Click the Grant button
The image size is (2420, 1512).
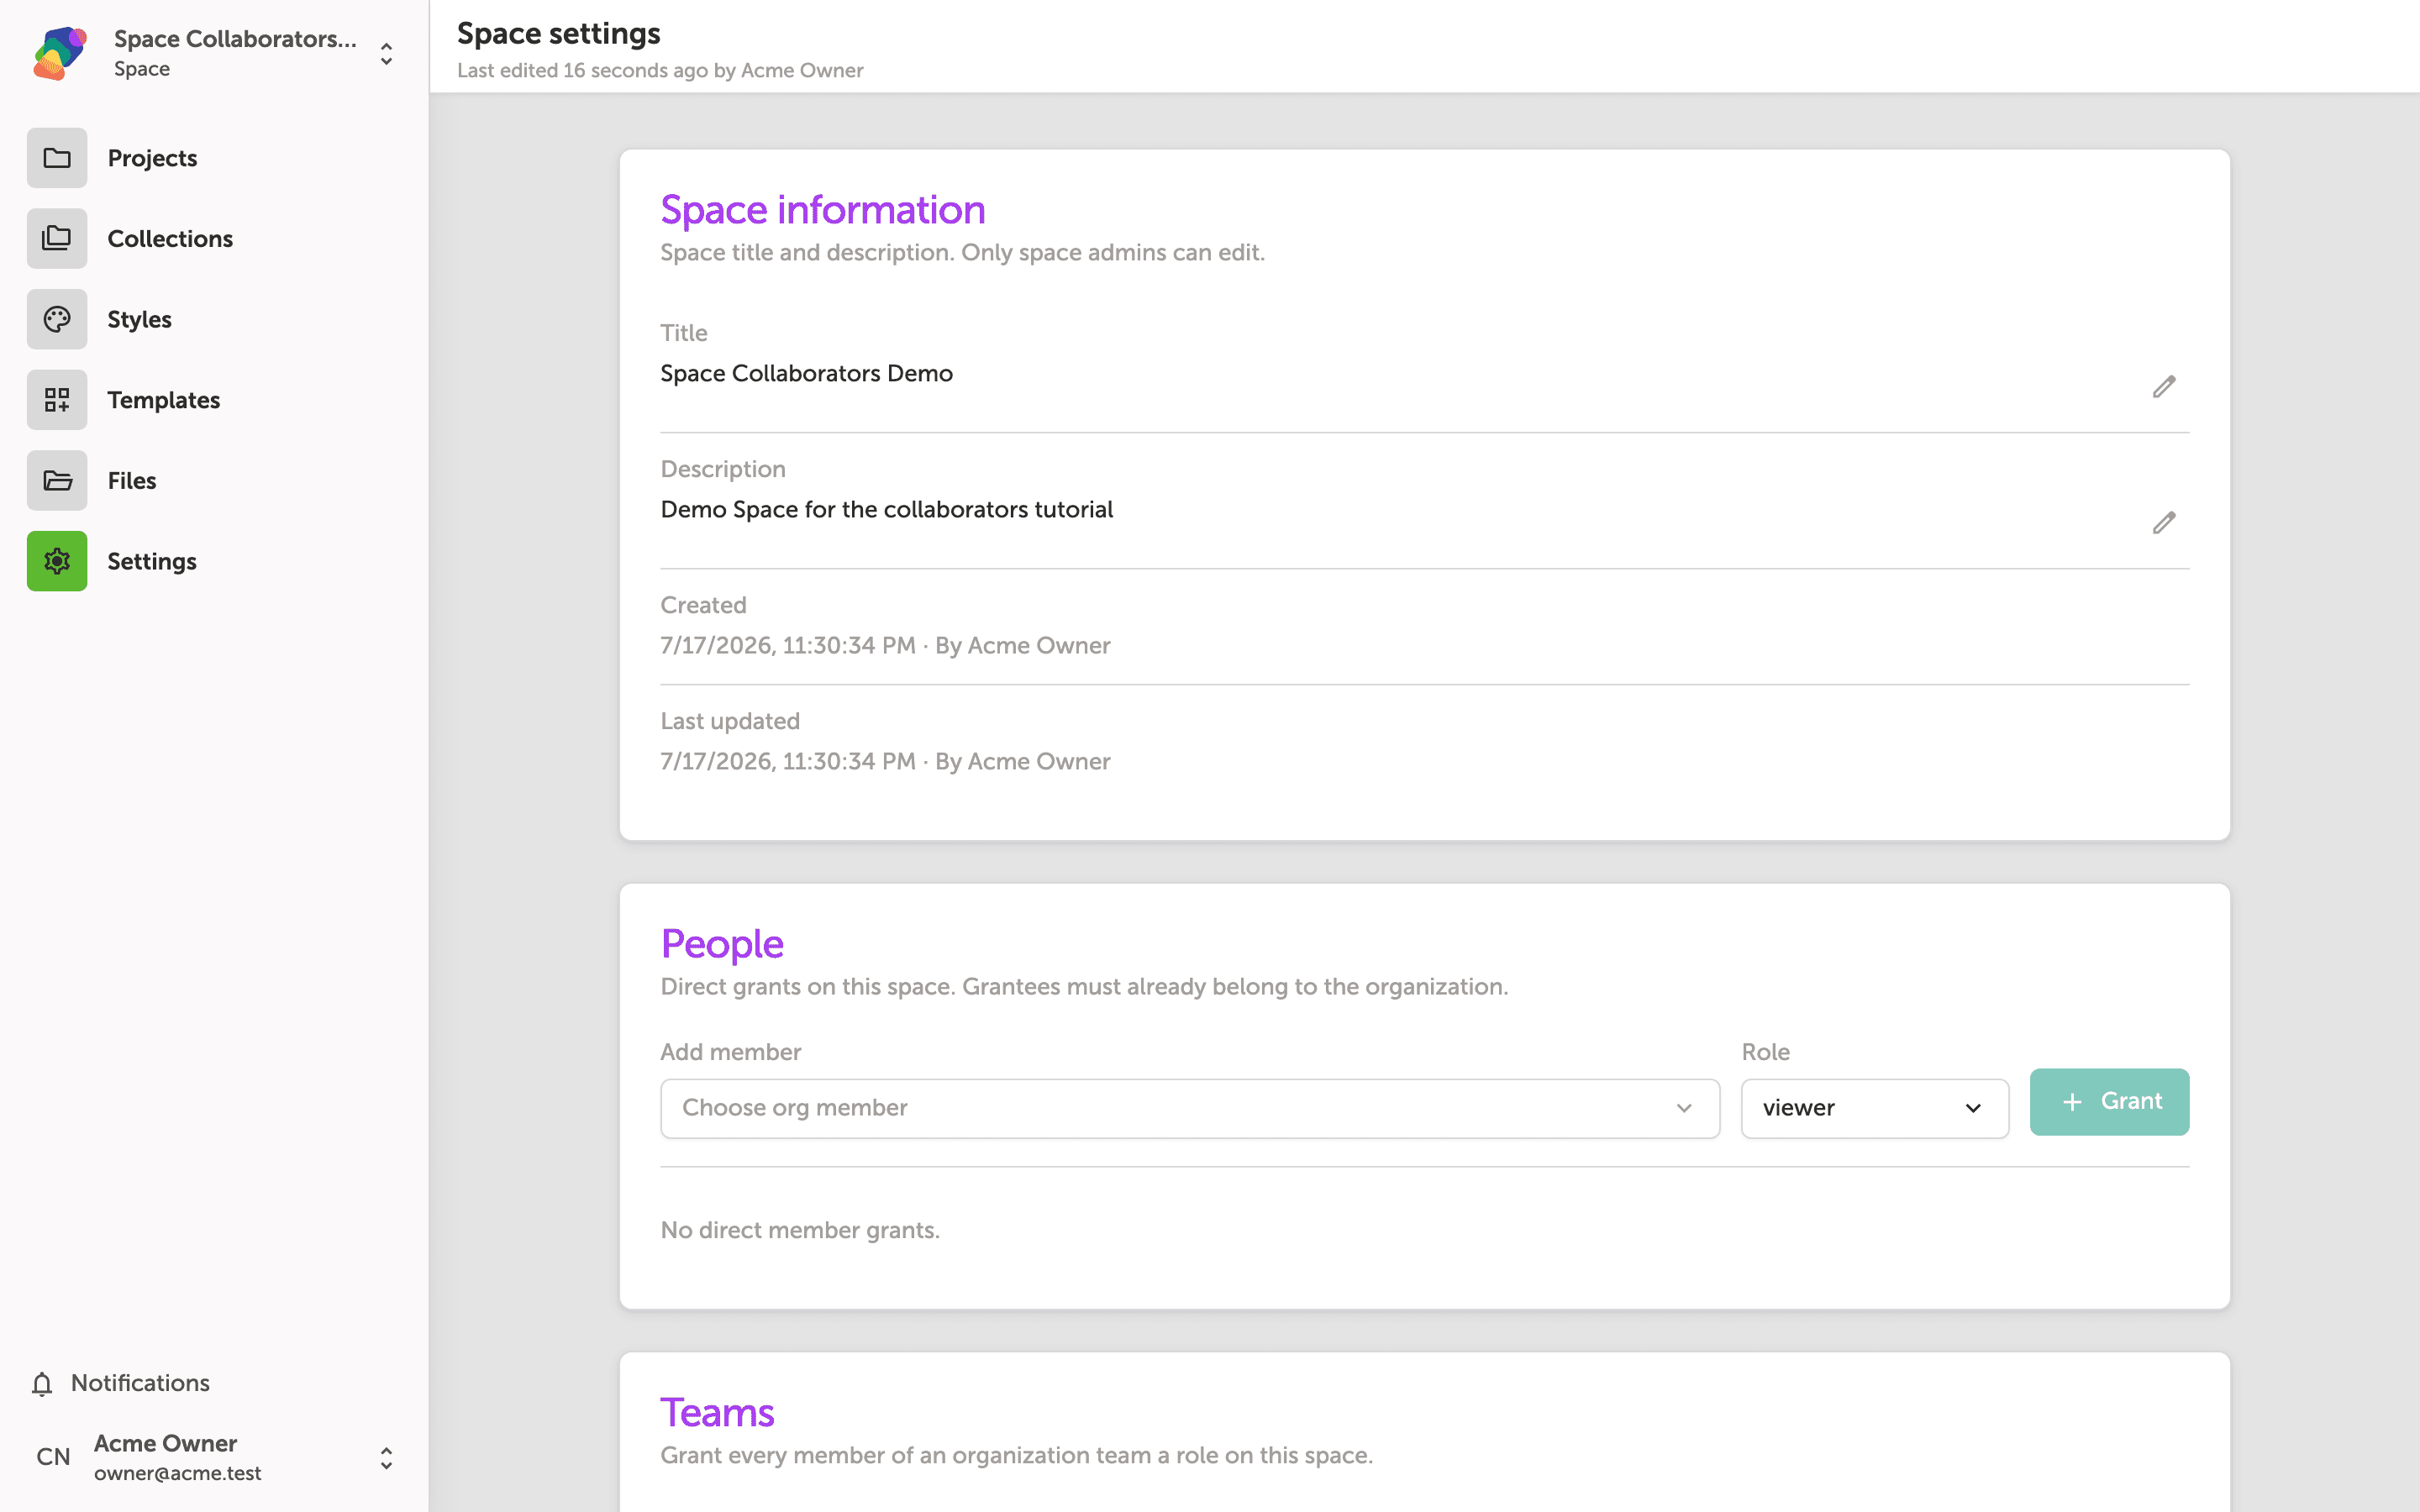[x=2109, y=1101]
